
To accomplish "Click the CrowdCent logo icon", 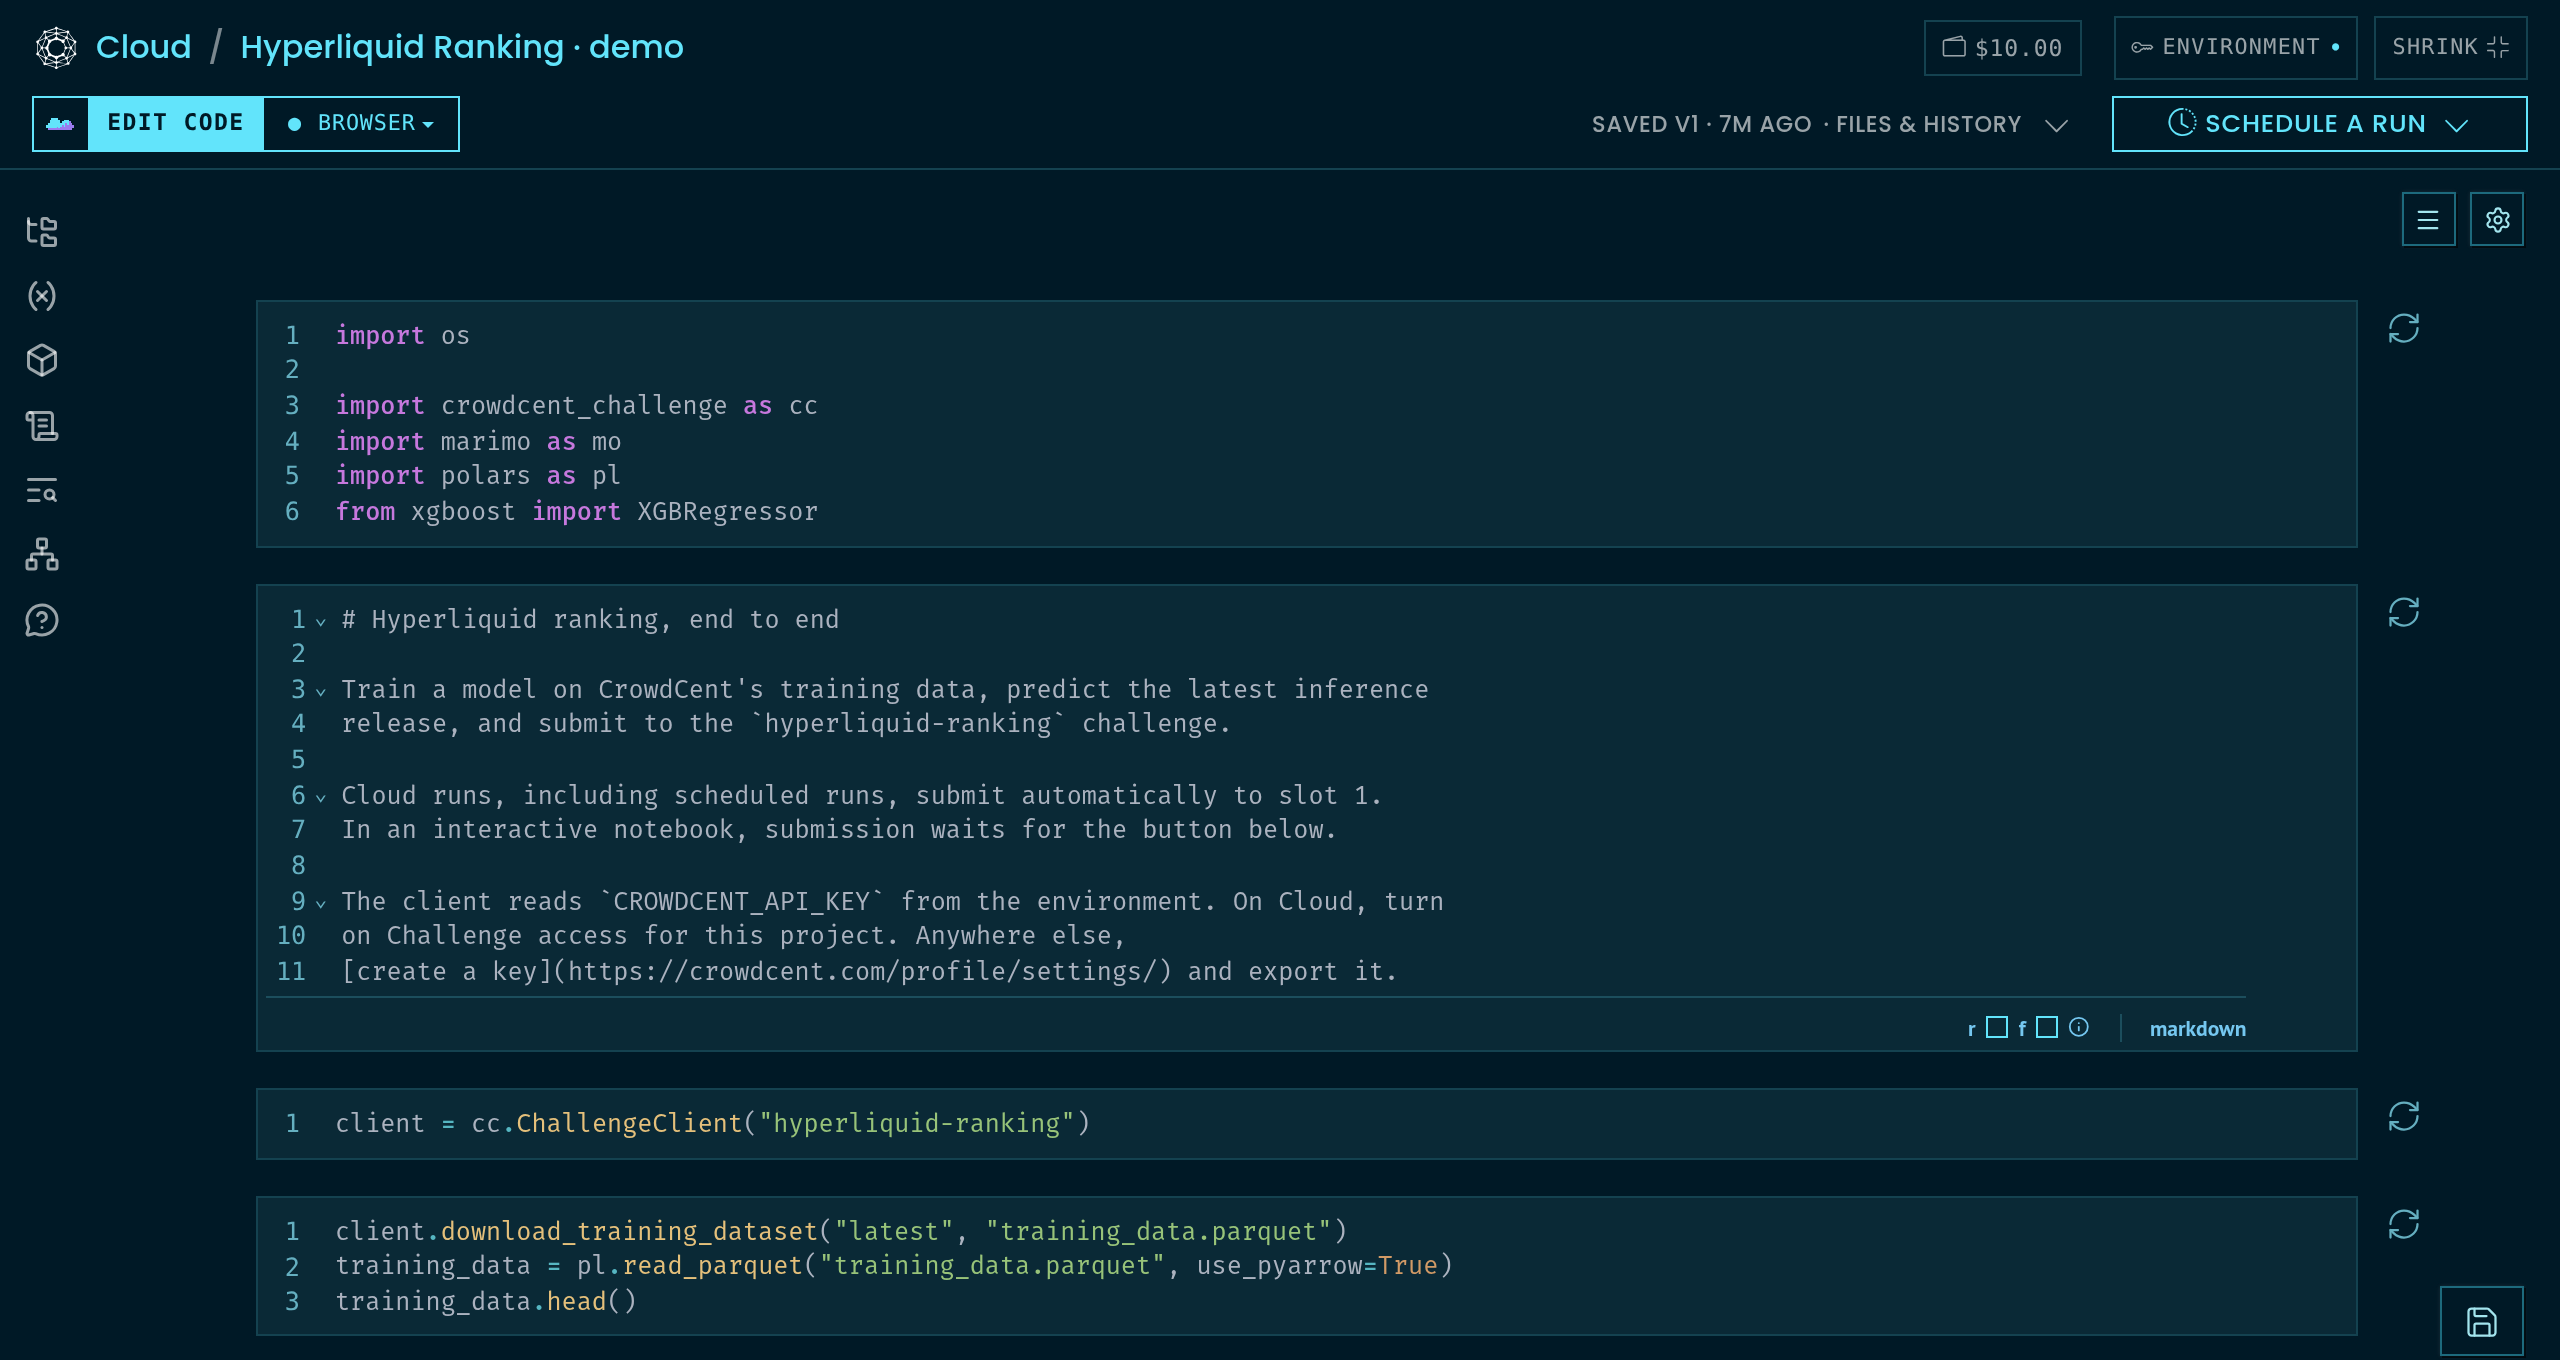I will point(56,47).
